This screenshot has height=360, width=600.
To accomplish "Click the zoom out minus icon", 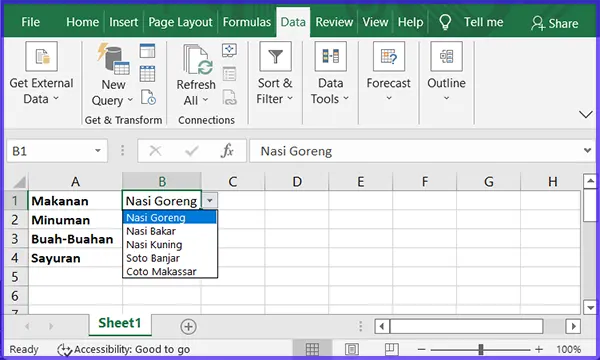I will coord(421,349).
